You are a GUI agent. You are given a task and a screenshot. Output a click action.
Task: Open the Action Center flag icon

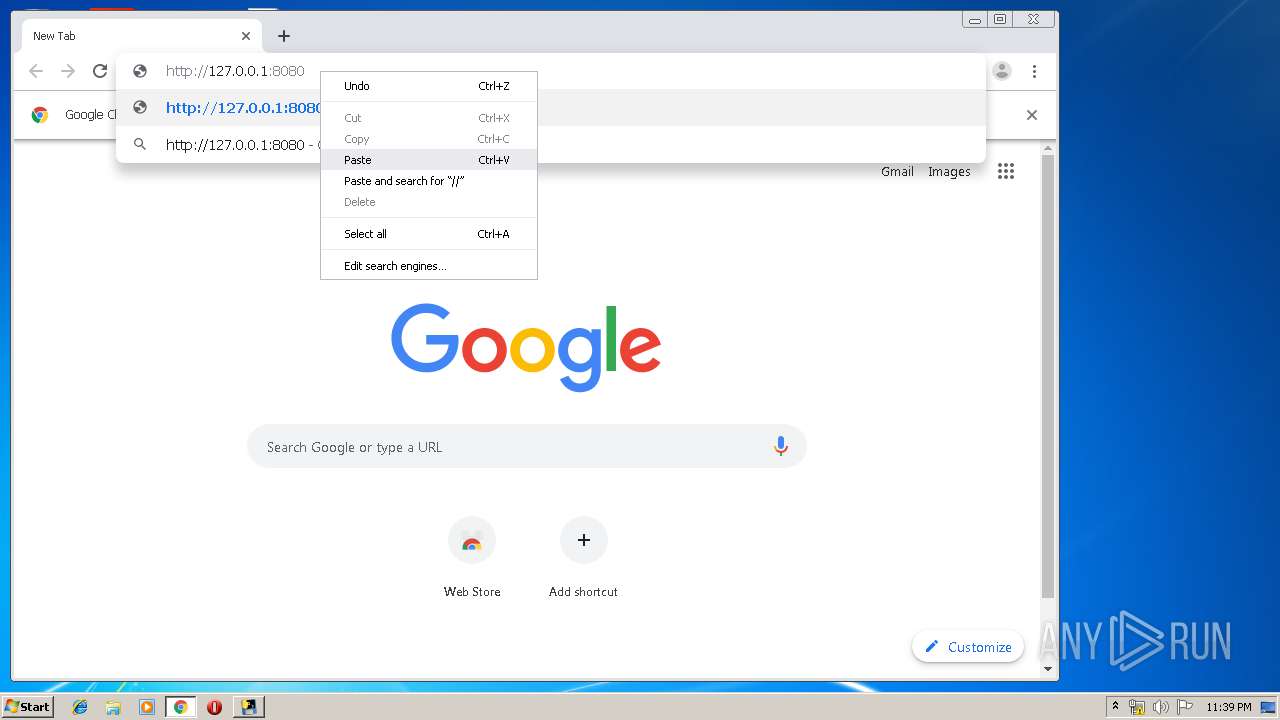[x=1185, y=707]
